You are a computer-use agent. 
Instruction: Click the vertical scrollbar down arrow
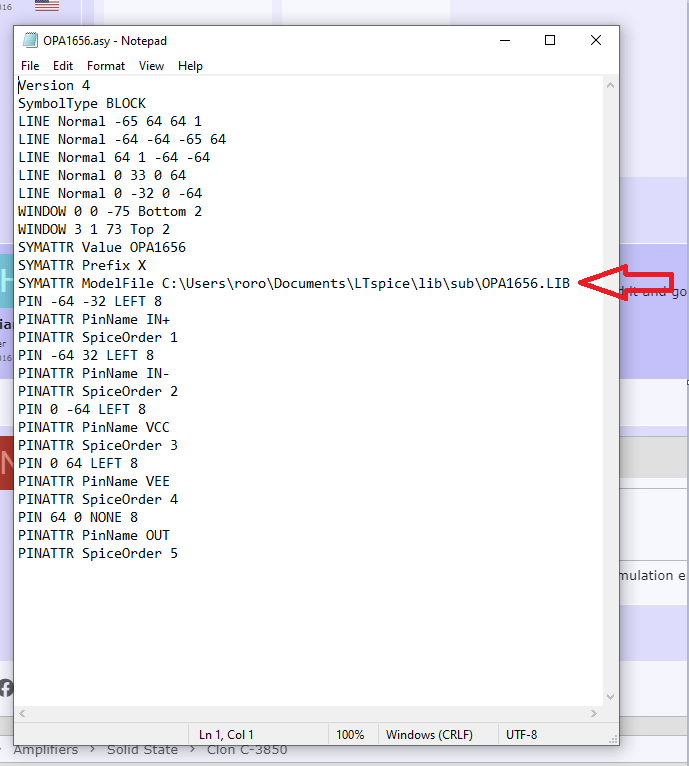click(610, 697)
